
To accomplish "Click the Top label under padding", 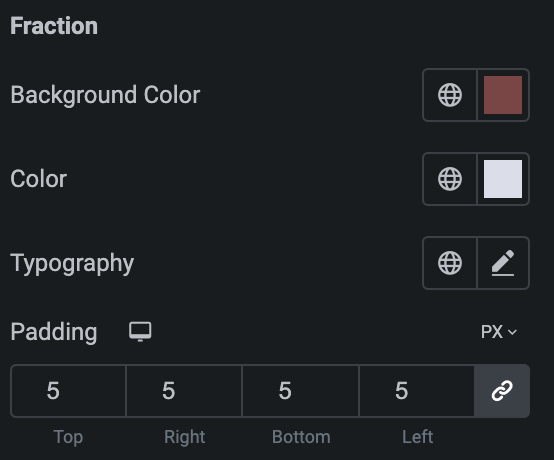I will pos(69,437).
